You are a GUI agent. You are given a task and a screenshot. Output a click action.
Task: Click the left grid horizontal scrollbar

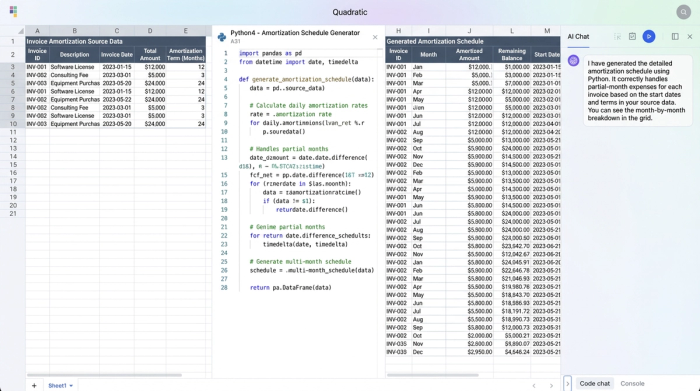click(104, 375)
